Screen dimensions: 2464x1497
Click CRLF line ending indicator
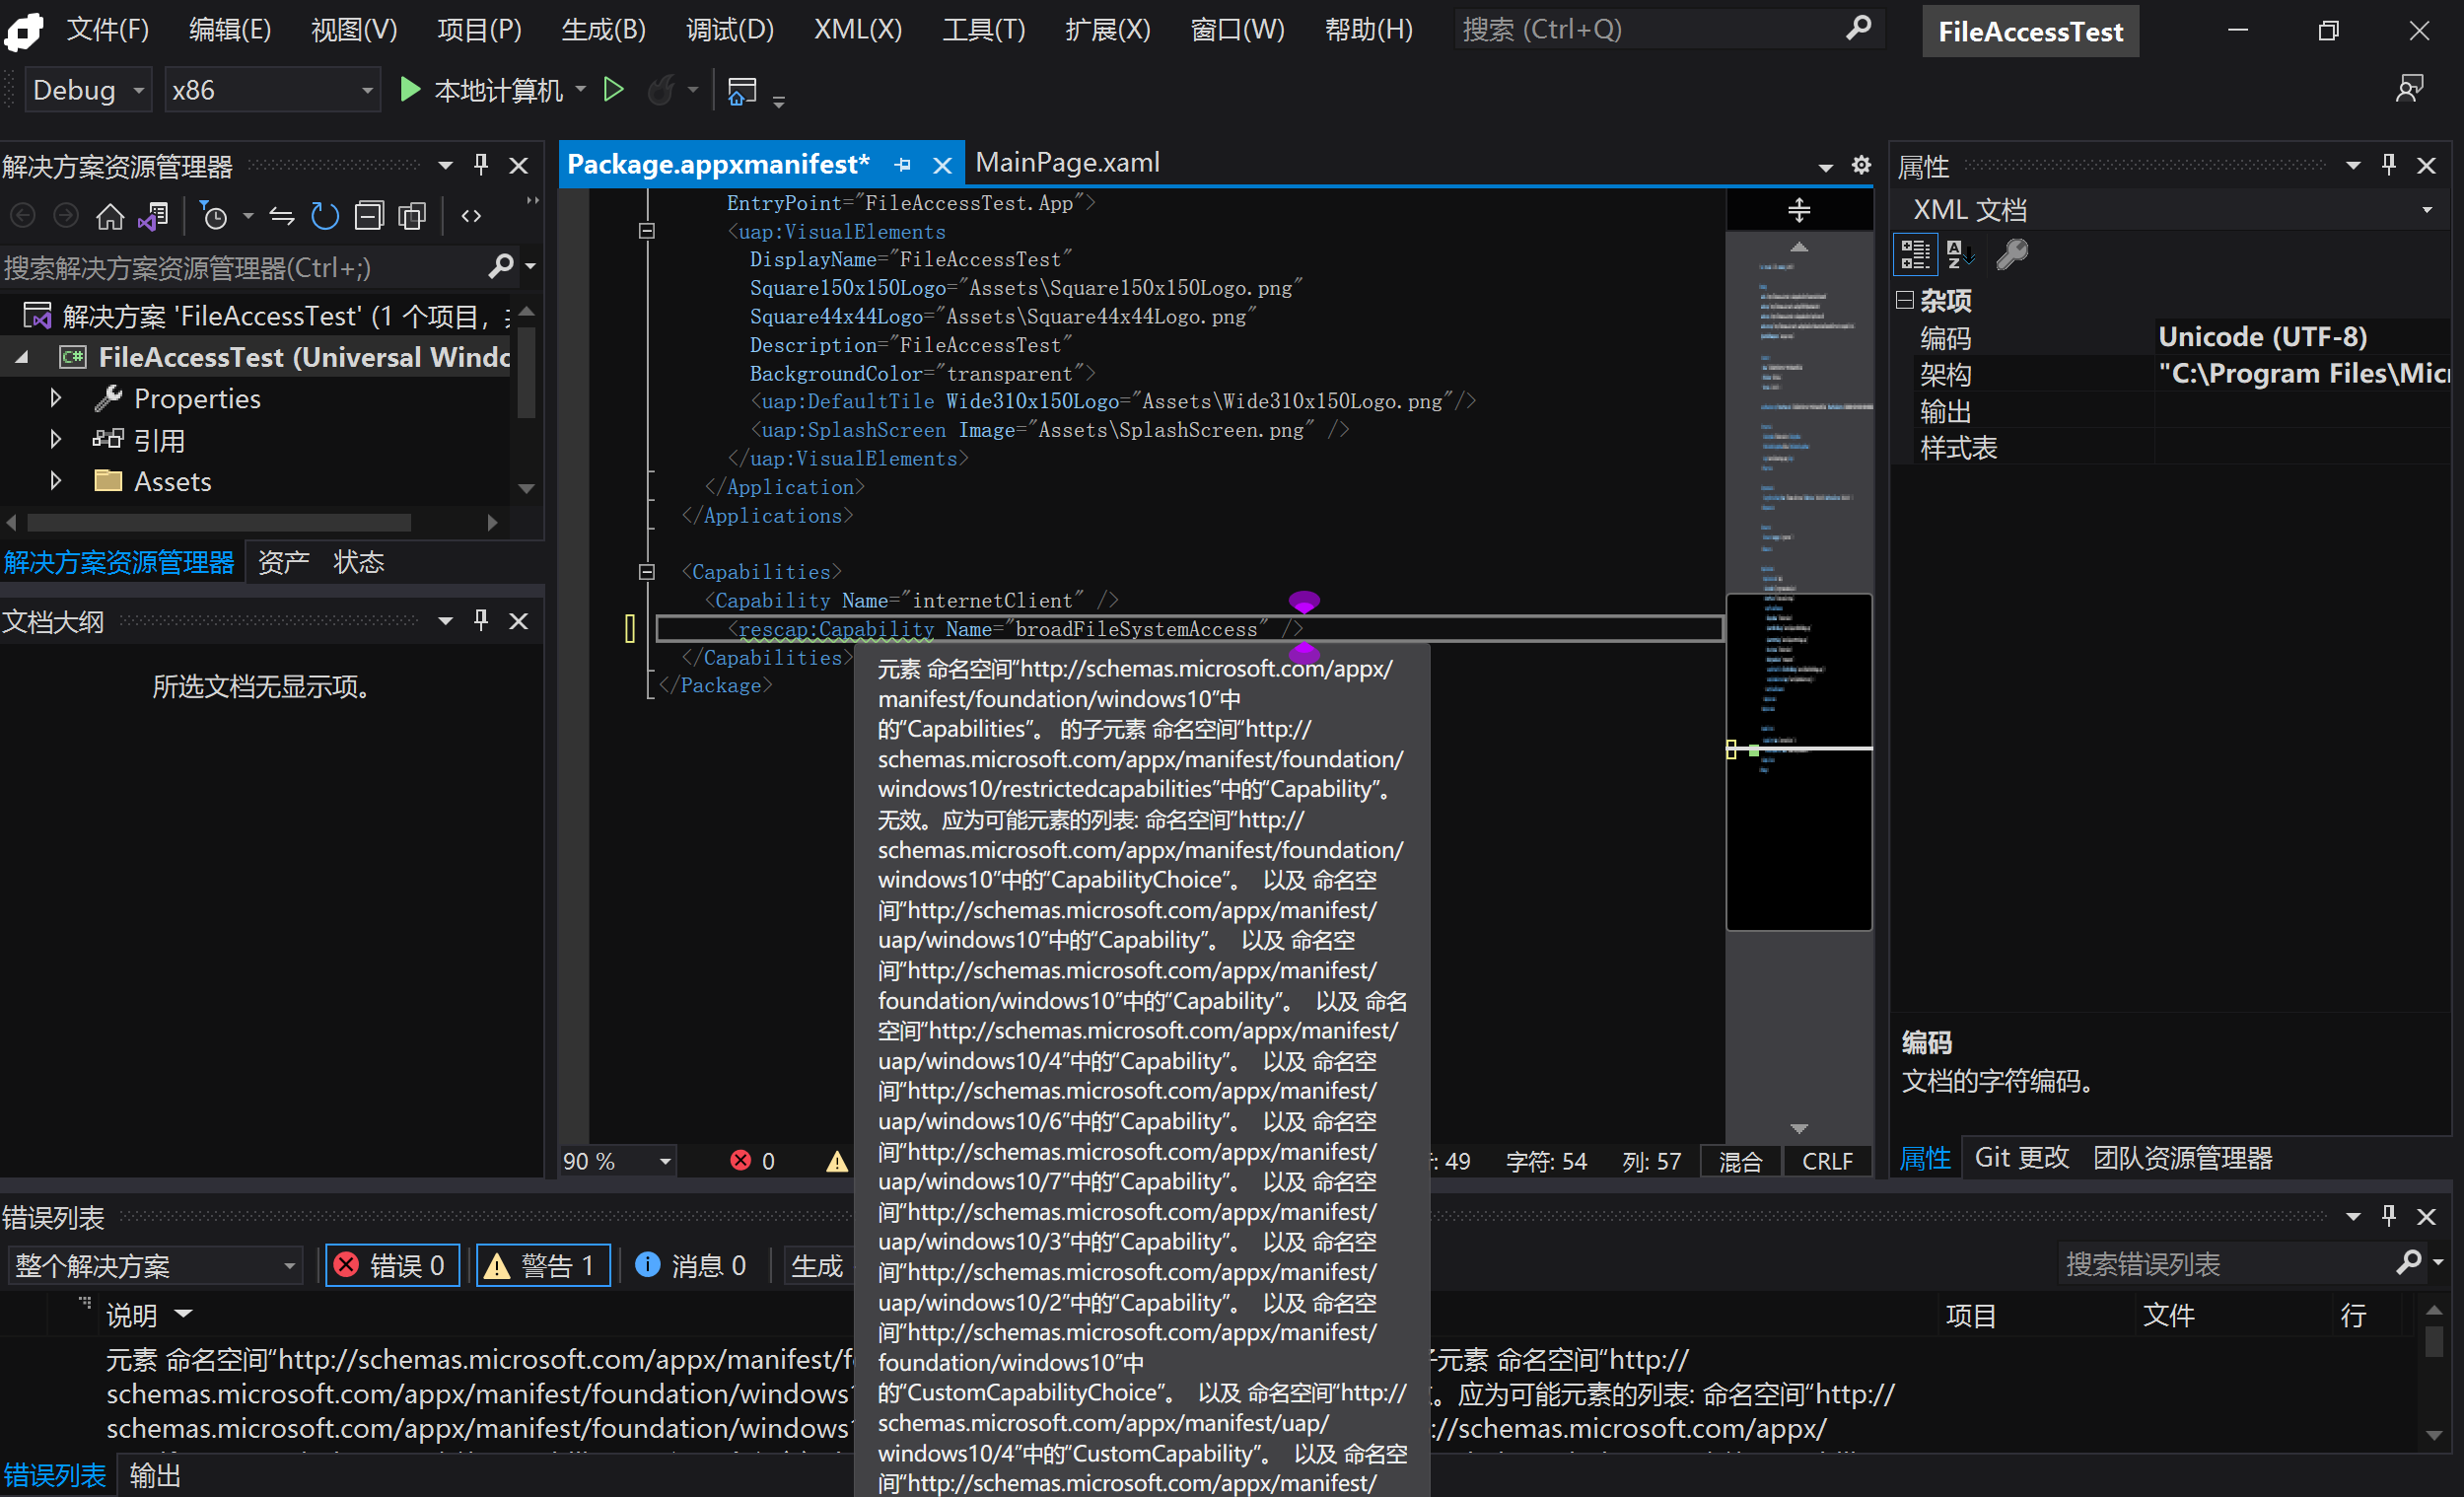(x=1827, y=1161)
